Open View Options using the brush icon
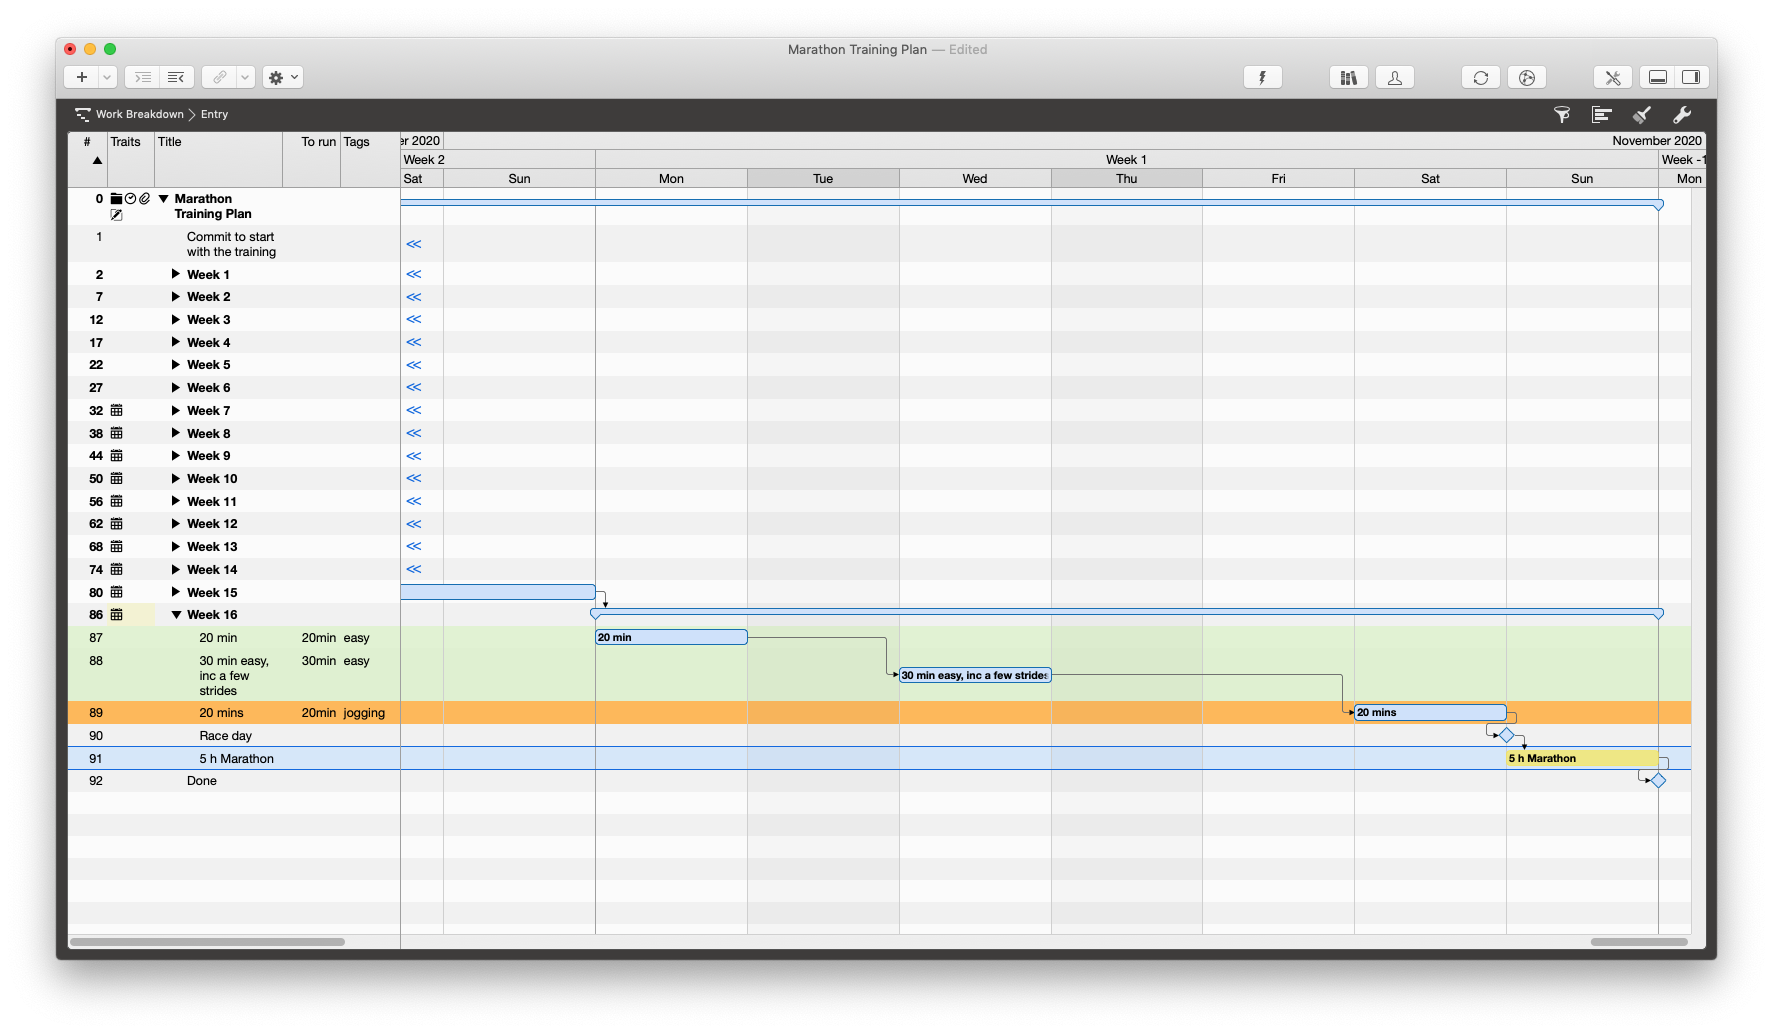Screen dimensions: 1773x1034 tap(1641, 114)
